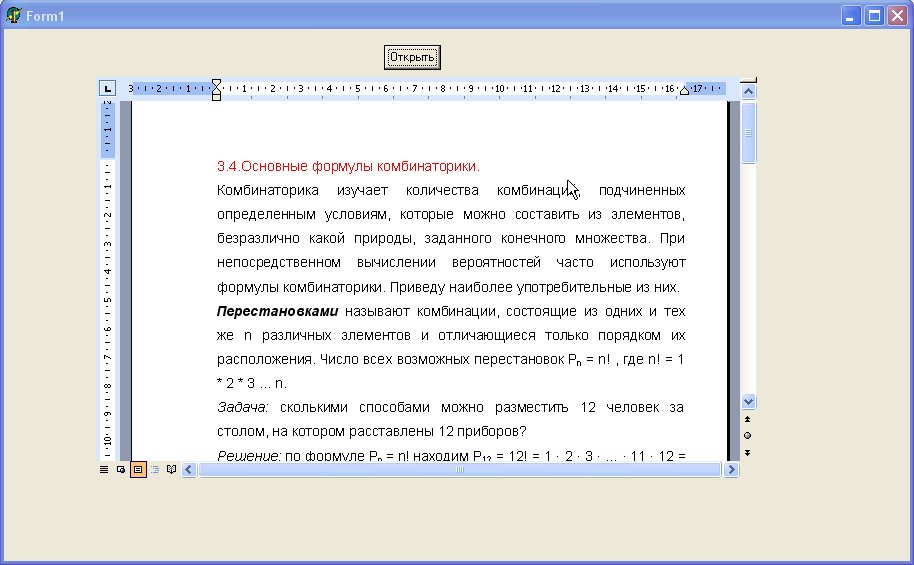Click the bold word Перестановками

[278, 311]
